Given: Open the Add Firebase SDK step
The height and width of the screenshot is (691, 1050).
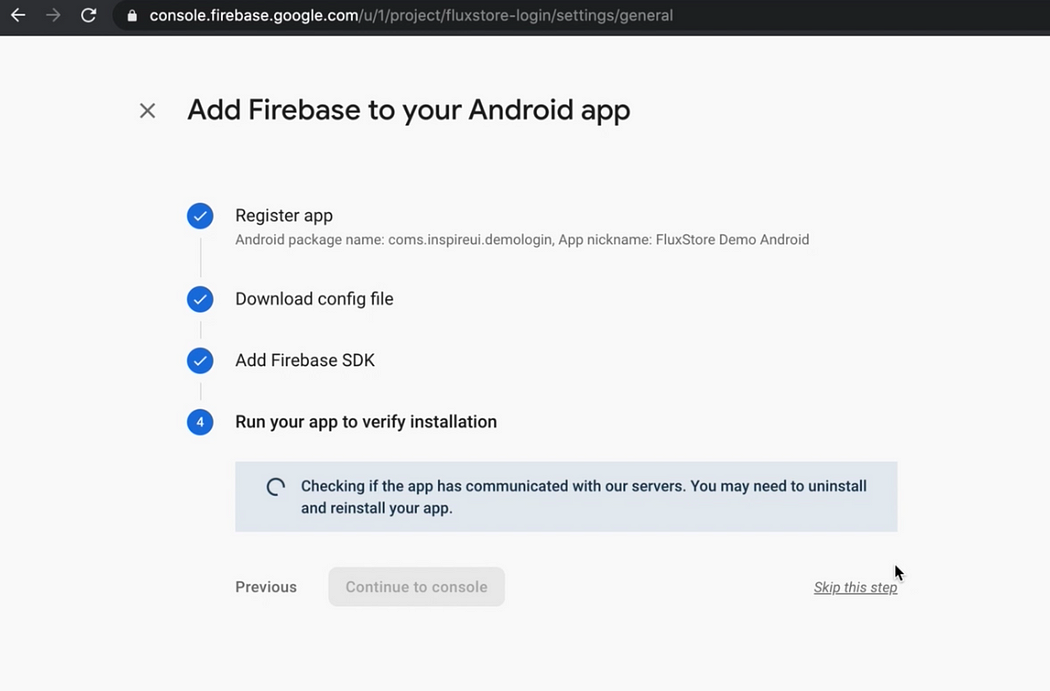Looking at the screenshot, I should pyautogui.click(x=305, y=360).
